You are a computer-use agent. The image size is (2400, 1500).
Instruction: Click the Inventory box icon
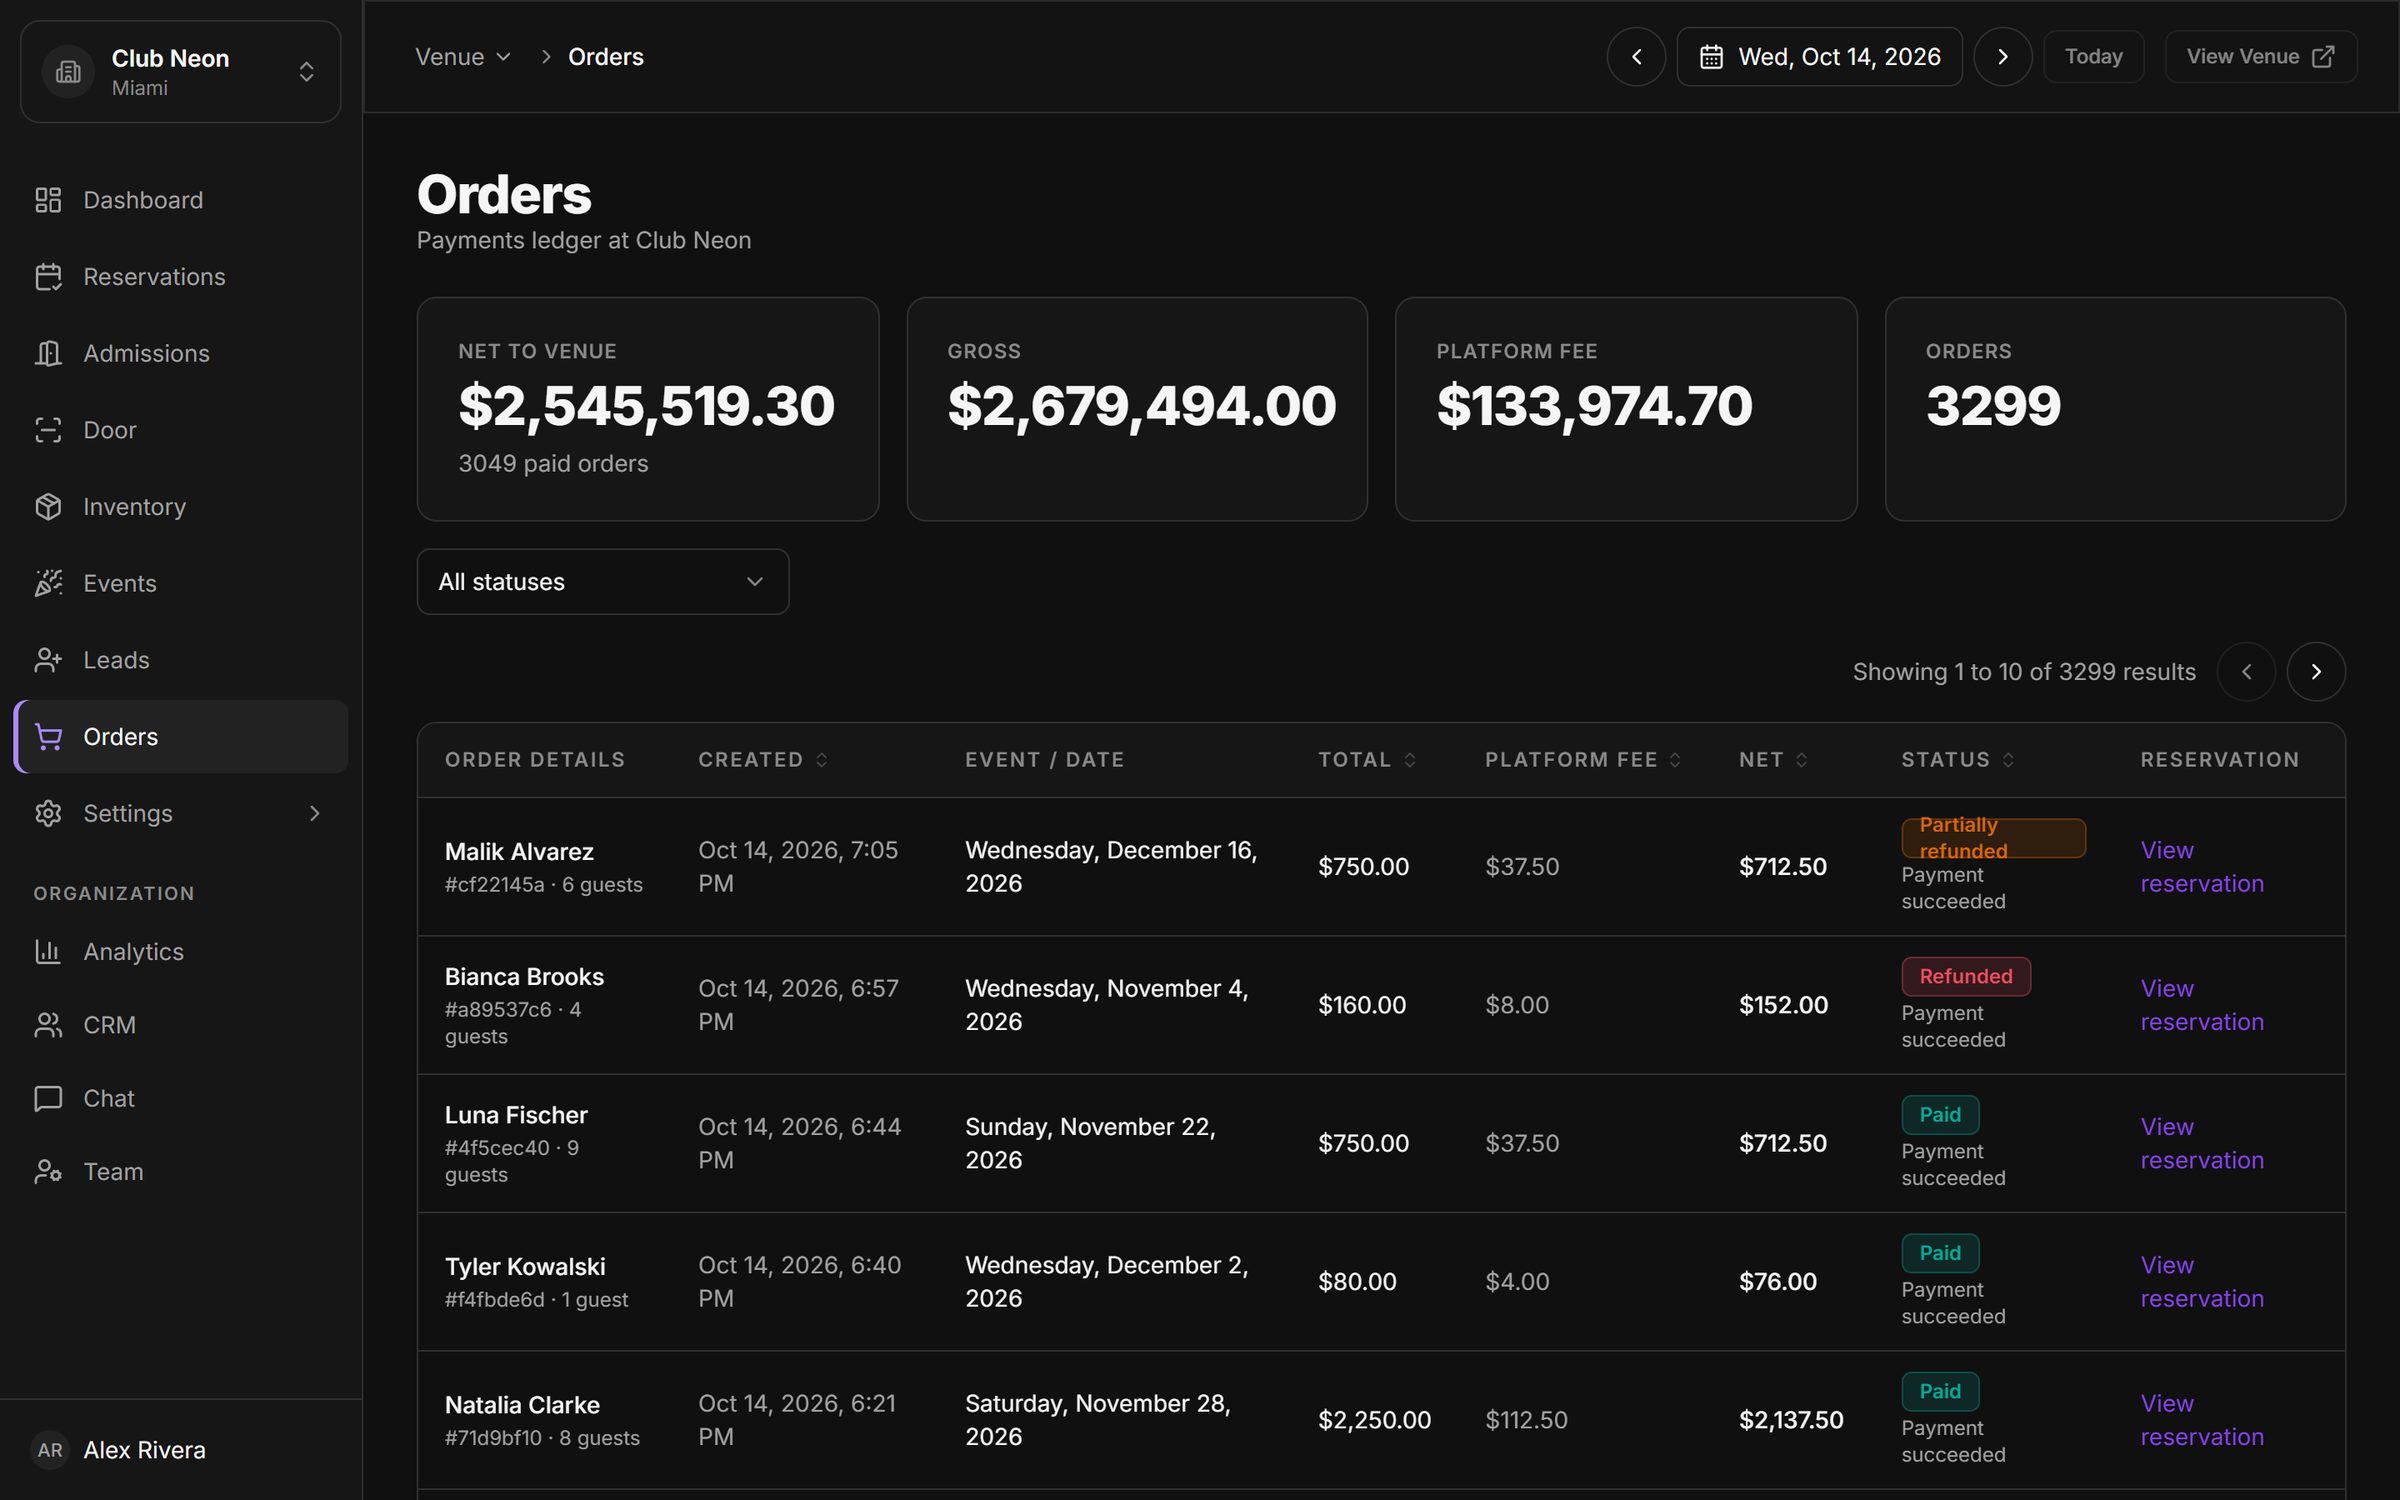[x=48, y=507]
